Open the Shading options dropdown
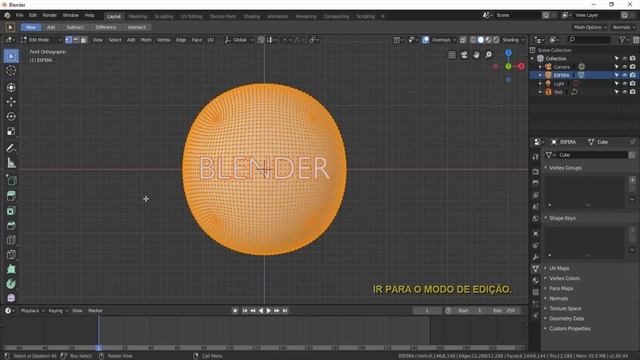The image size is (640, 360). pos(513,40)
